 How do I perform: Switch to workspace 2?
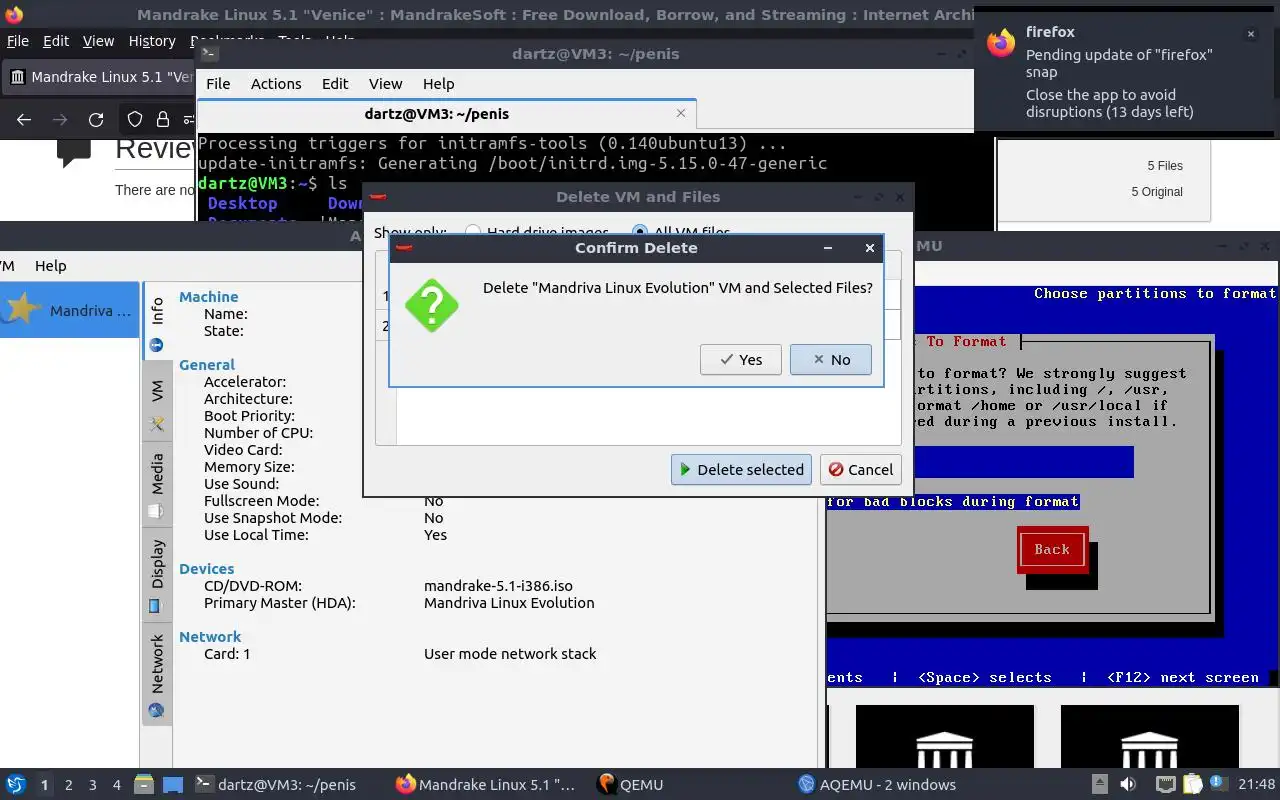click(x=69, y=785)
